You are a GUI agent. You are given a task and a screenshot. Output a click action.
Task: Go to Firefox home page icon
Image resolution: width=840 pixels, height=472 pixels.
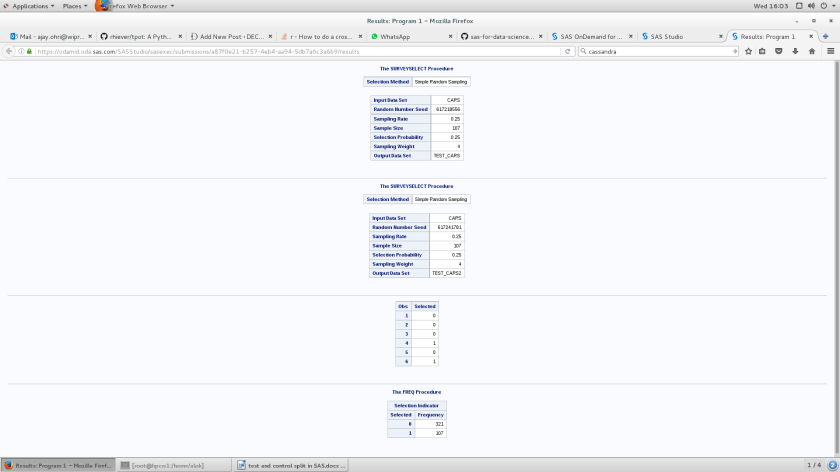tap(812, 51)
